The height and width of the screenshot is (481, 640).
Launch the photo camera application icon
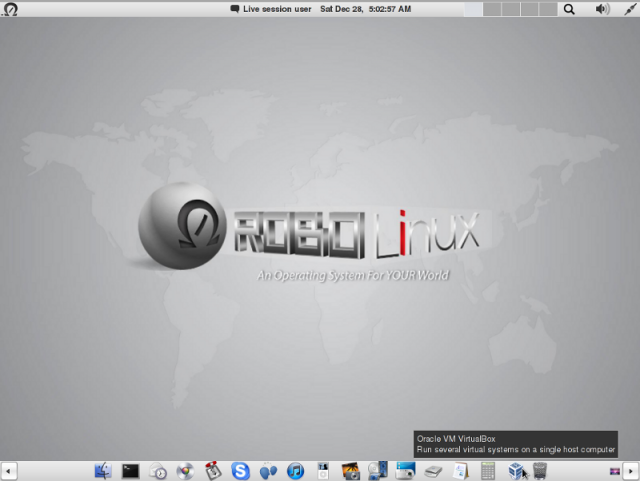point(350,471)
